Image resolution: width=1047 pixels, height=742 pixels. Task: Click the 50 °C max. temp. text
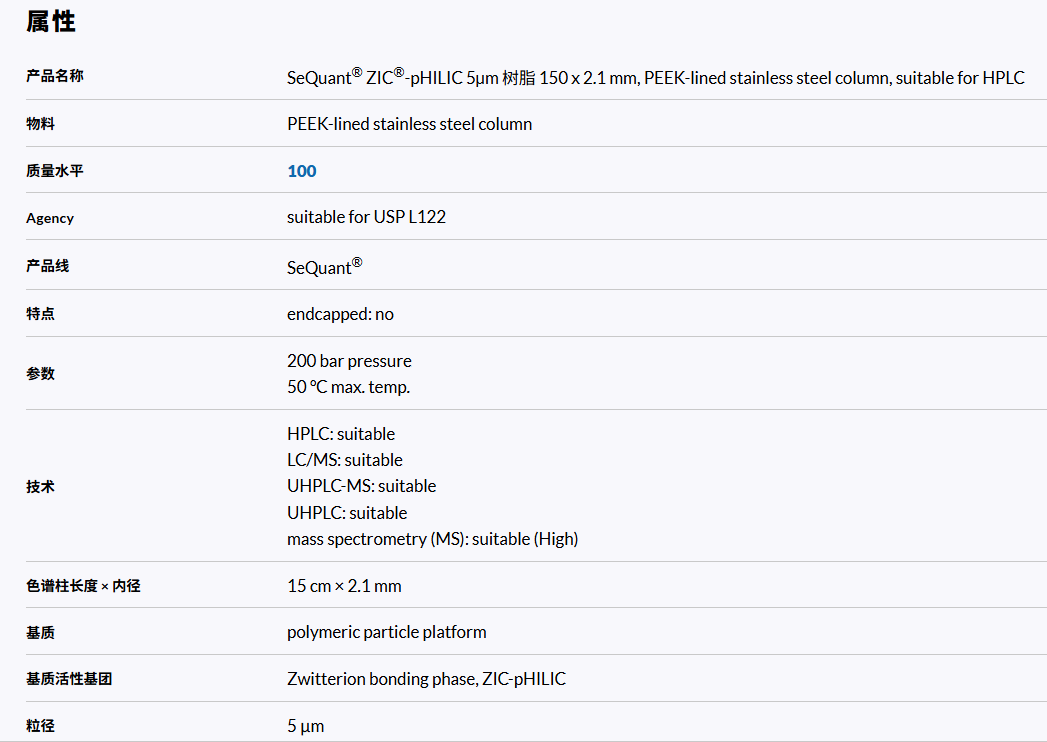click(x=348, y=387)
